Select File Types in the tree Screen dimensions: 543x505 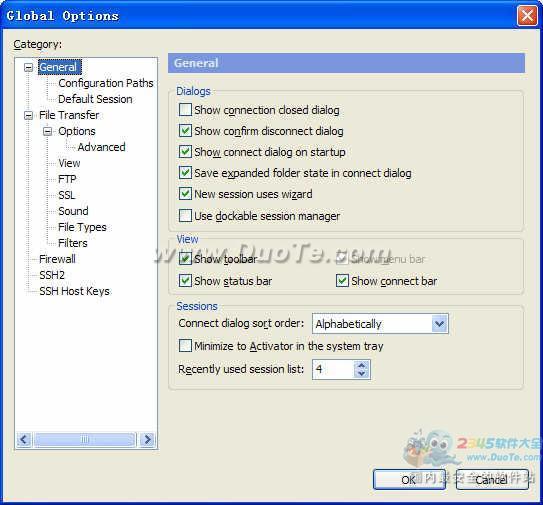tap(82, 227)
